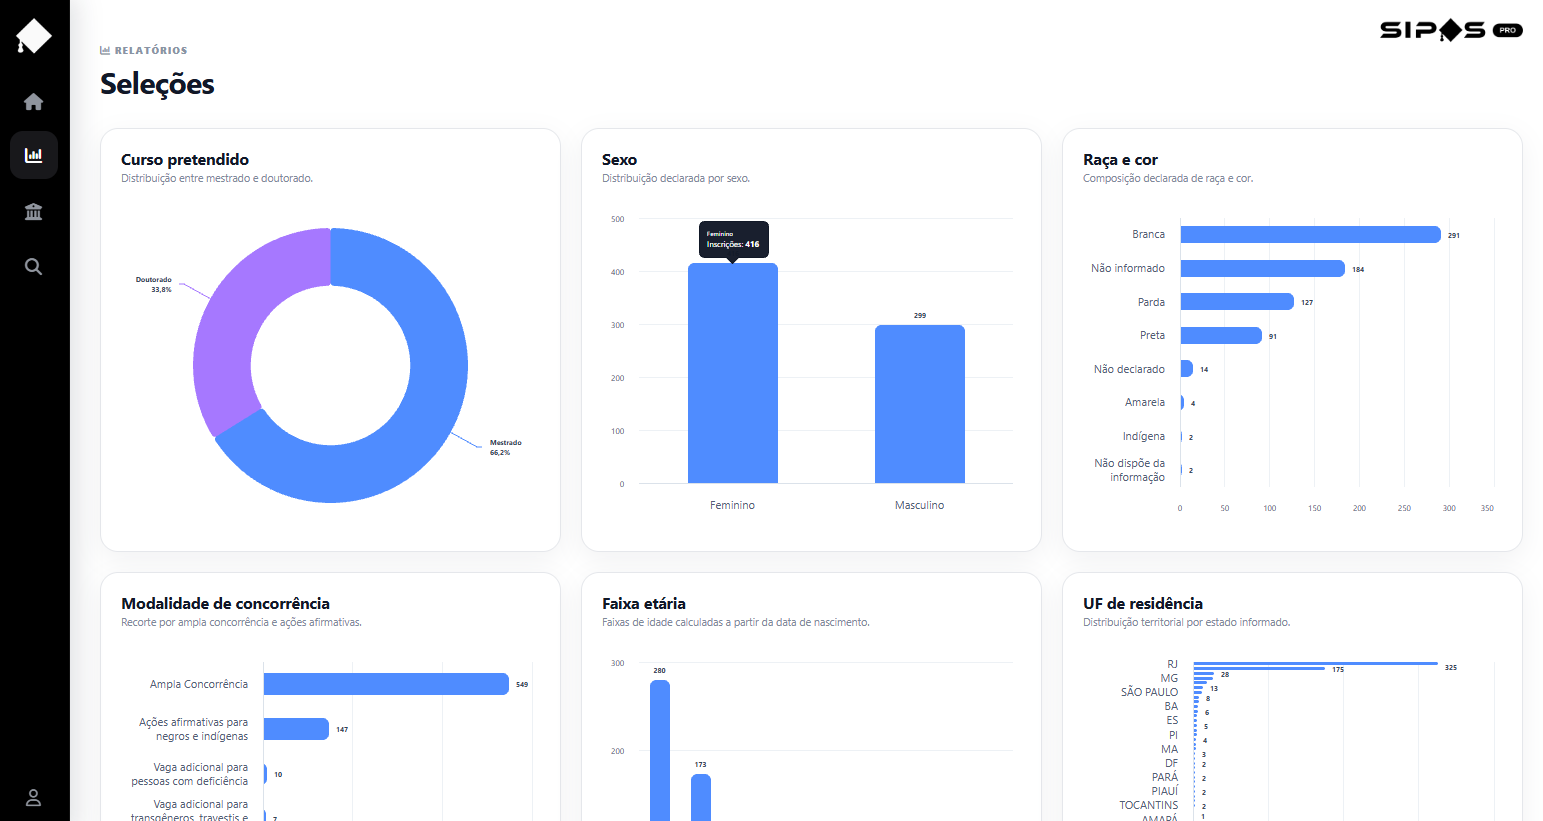Select the Parda bar

point(1237,302)
